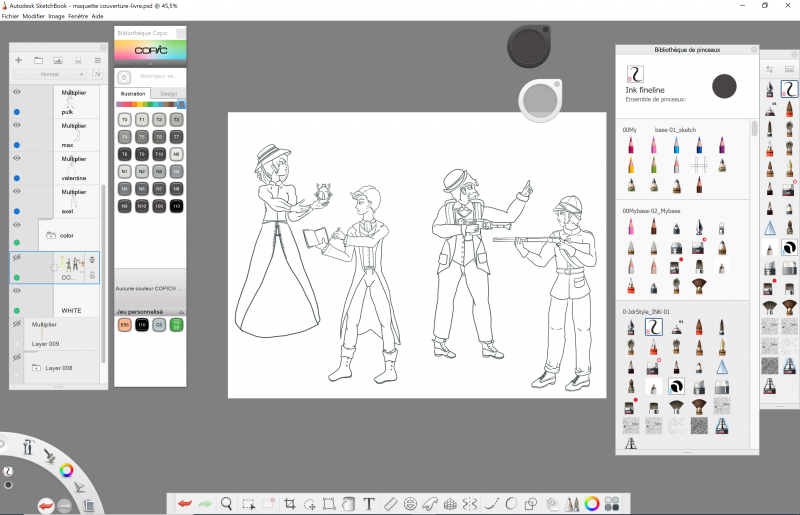Click the red undo arrow in bottom toolbar
This screenshot has width=800, height=515.
coord(185,504)
